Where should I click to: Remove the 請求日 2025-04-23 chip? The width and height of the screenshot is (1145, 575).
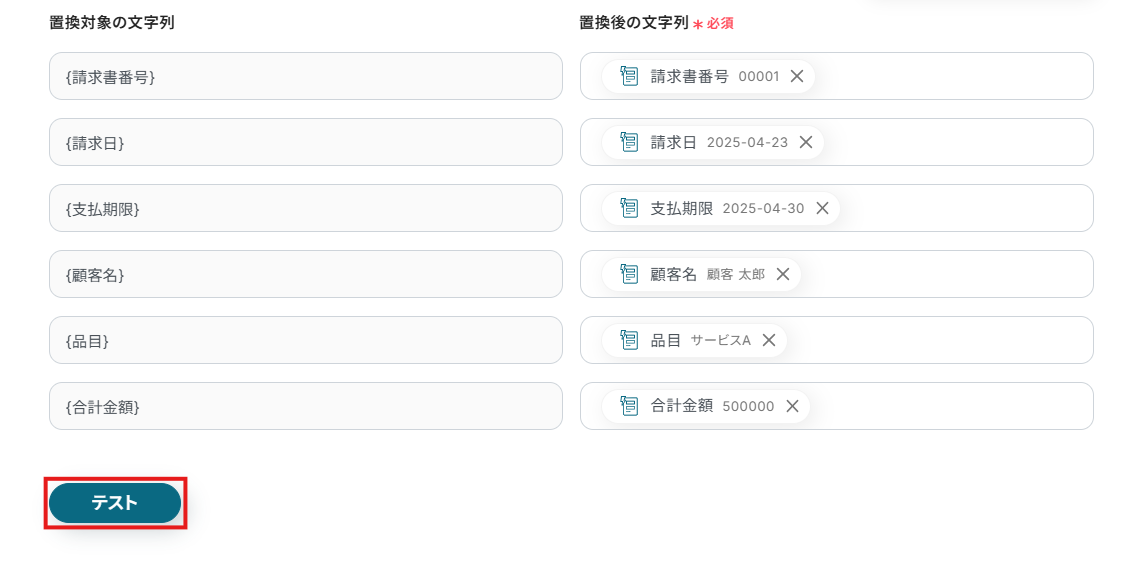(x=805, y=142)
